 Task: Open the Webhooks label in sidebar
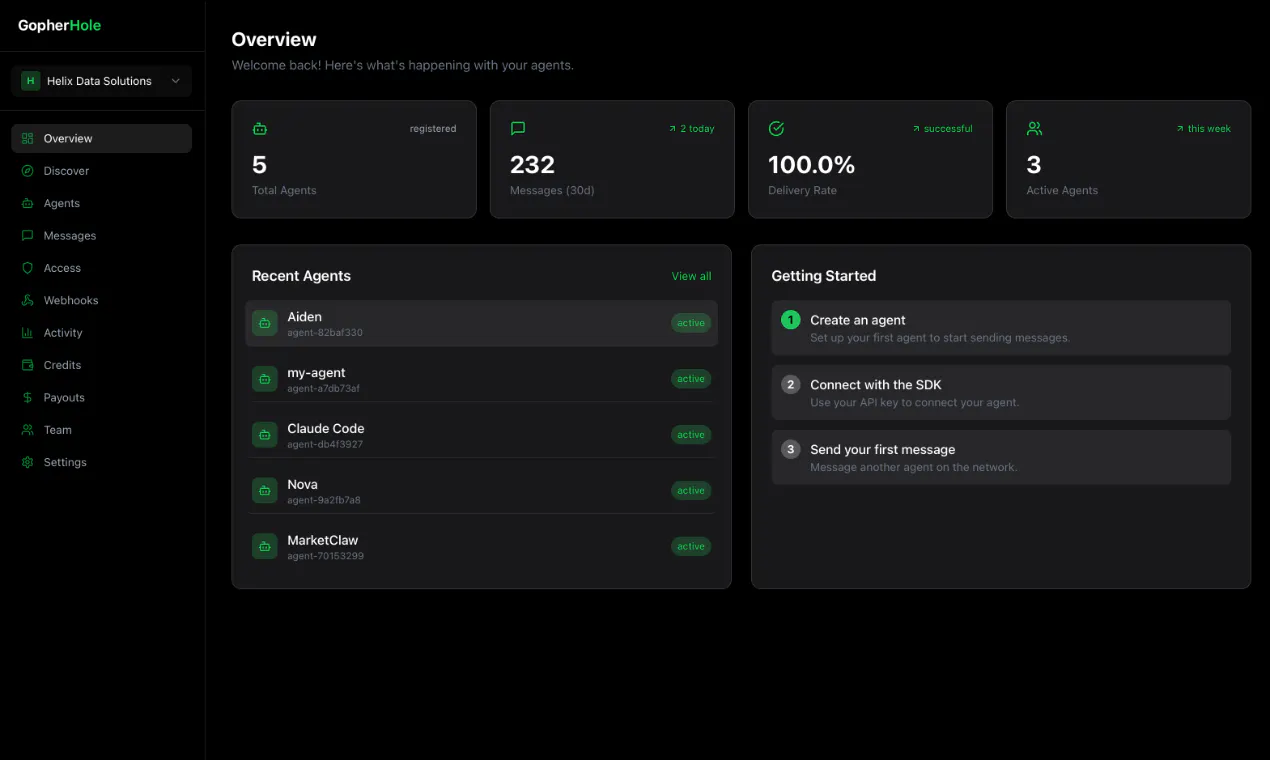(x=71, y=300)
